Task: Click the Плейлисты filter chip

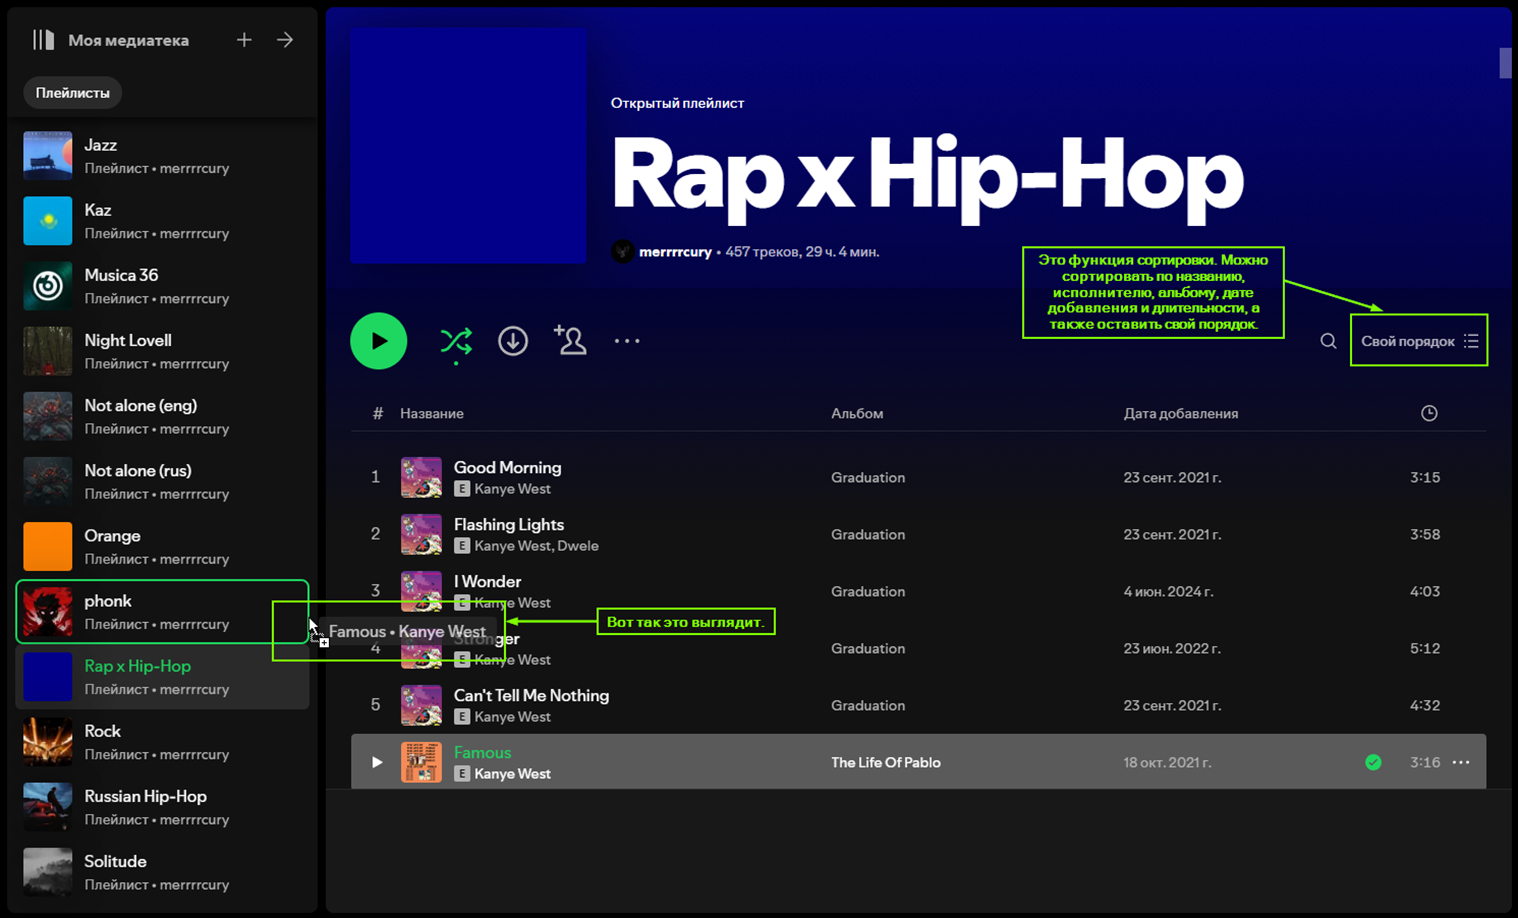Action: point(72,93)
